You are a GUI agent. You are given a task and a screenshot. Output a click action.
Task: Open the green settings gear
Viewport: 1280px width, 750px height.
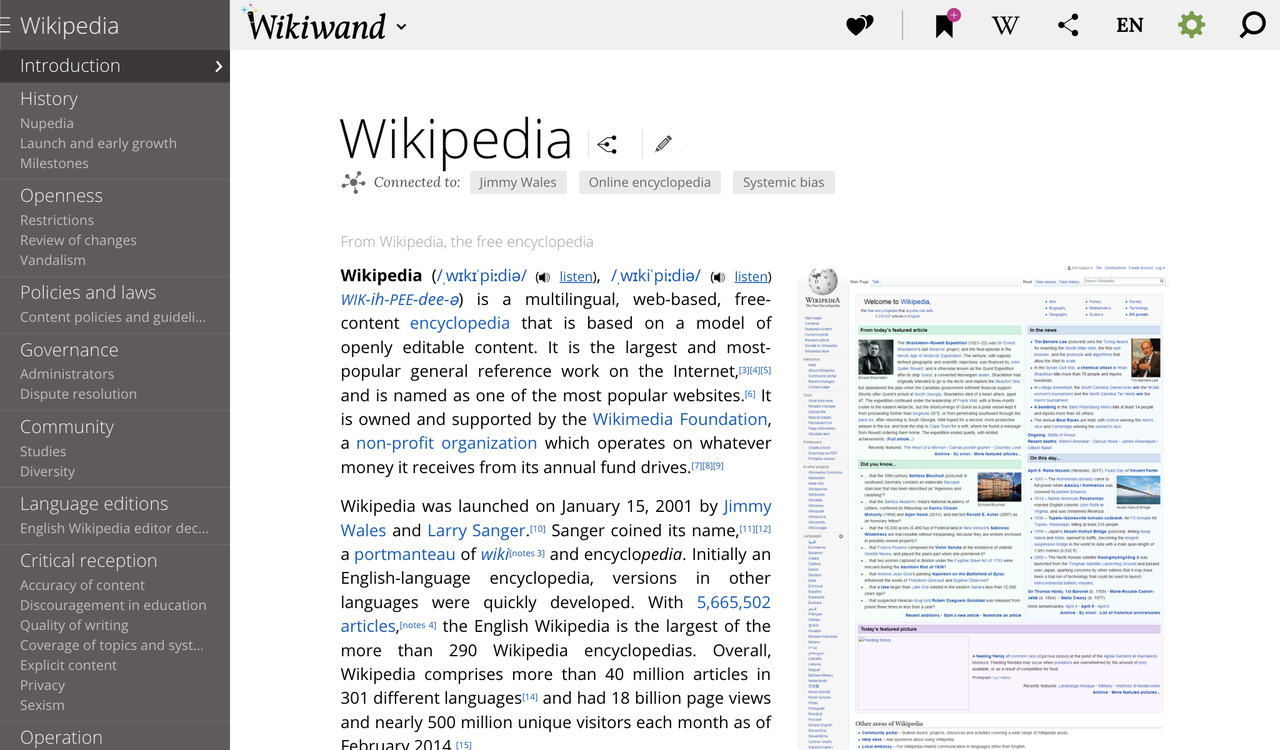tap(1191, 25)
